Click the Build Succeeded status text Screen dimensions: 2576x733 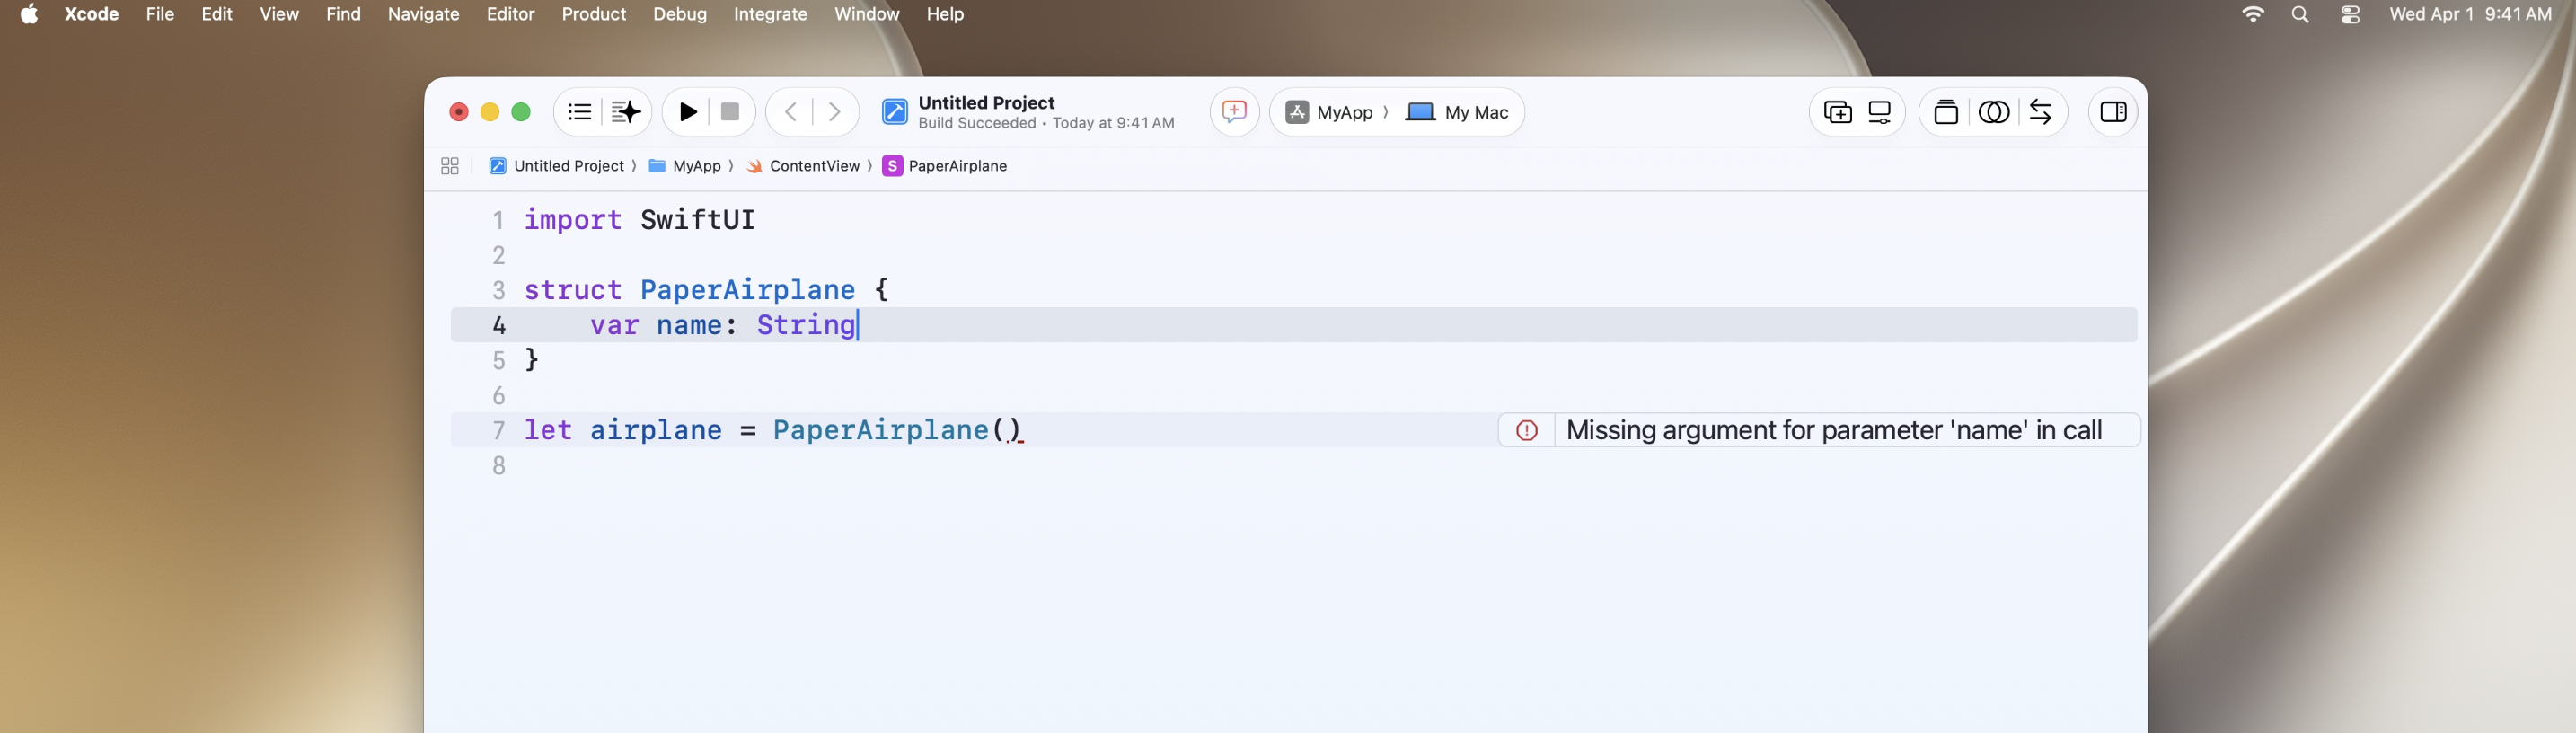click(977, 123)
